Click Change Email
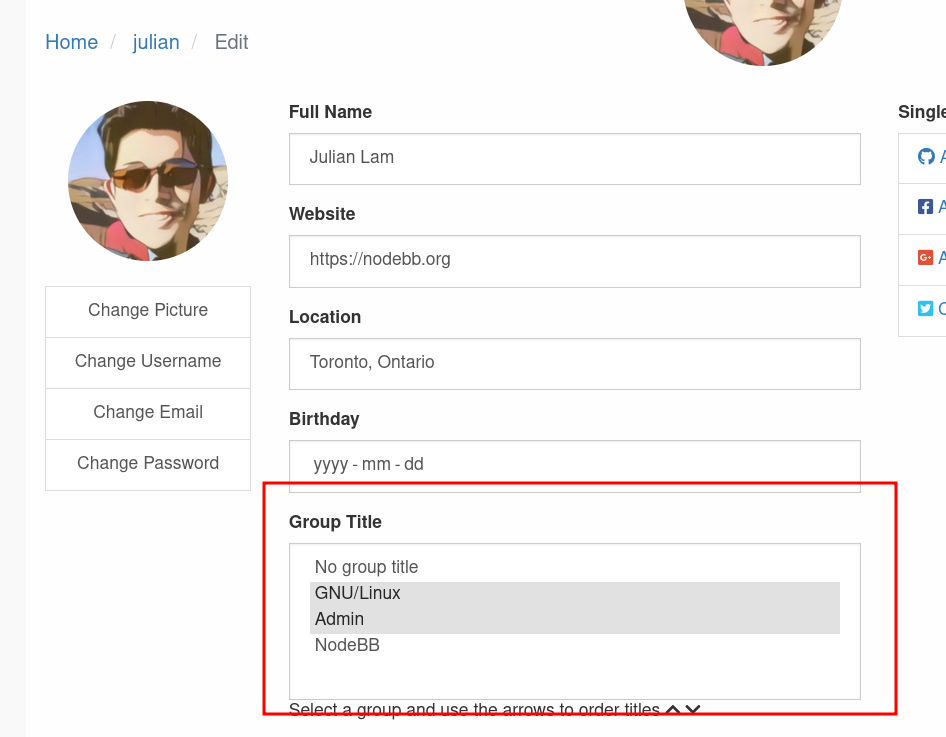 pyautogui.click(x=147, y=413)
